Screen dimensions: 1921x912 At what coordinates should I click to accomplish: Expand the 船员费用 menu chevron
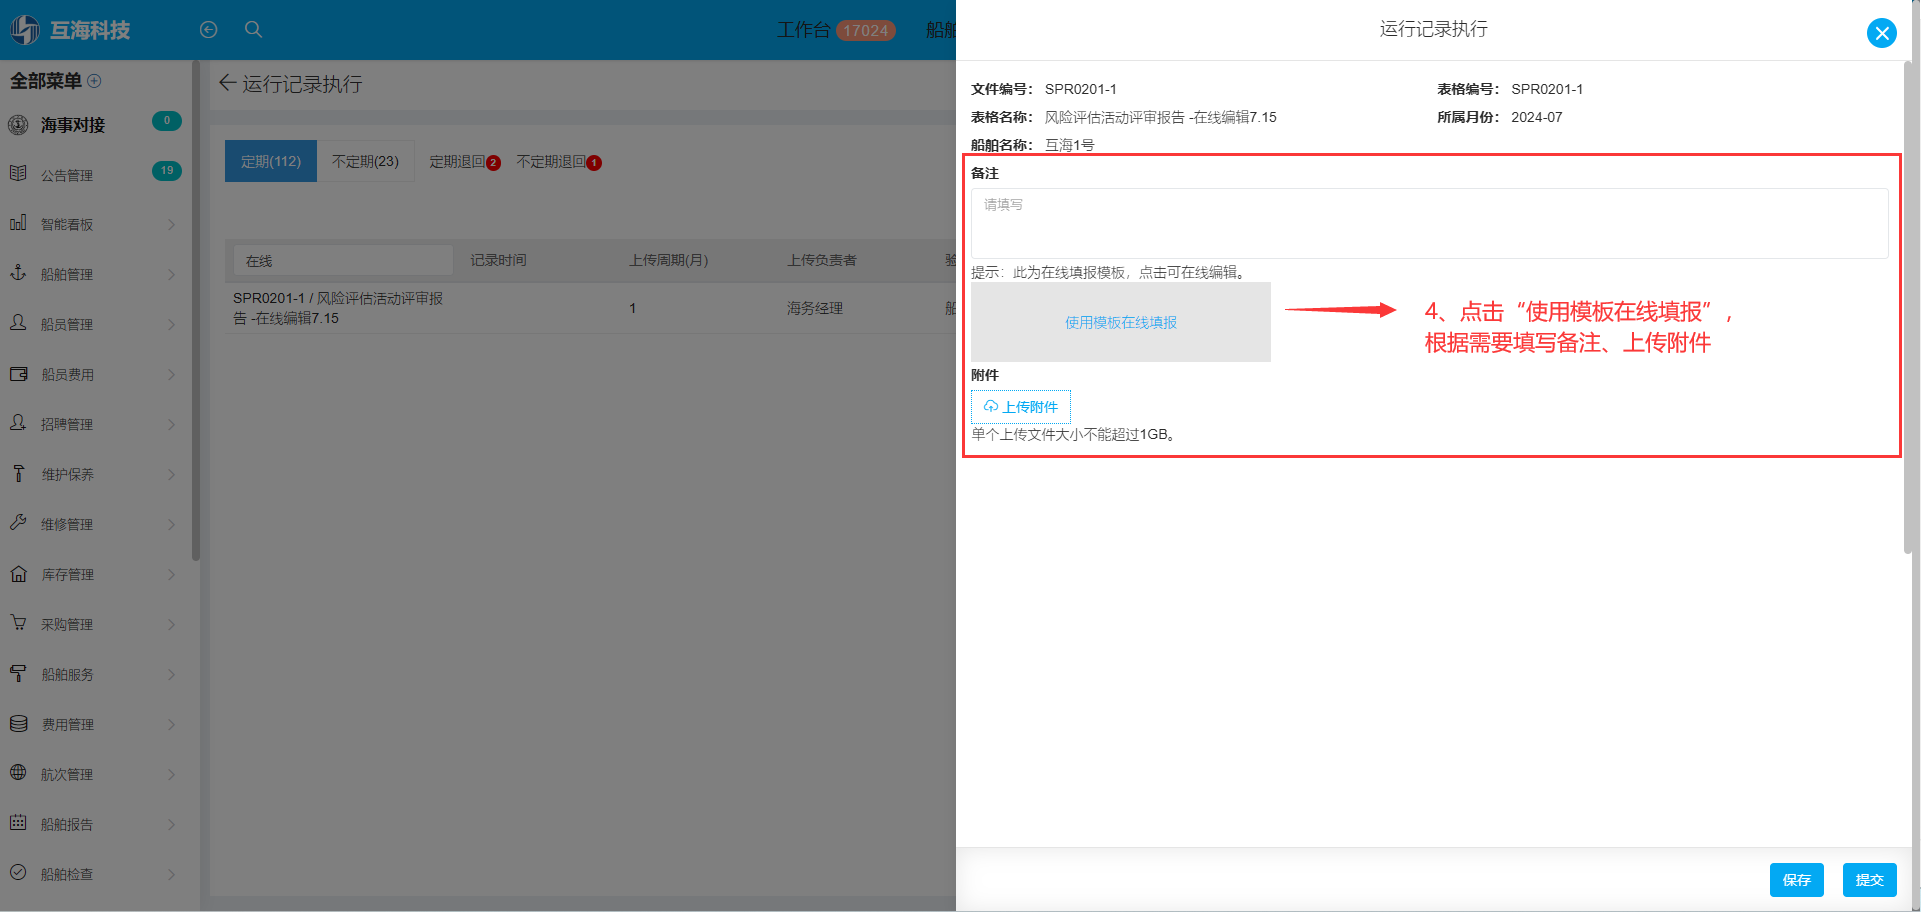click(171, 374)
